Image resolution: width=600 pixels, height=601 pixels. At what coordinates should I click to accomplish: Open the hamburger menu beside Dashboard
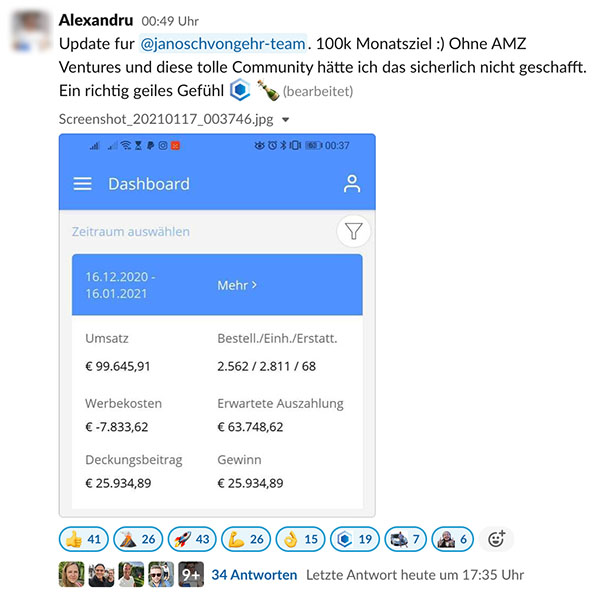pos(82,184)
